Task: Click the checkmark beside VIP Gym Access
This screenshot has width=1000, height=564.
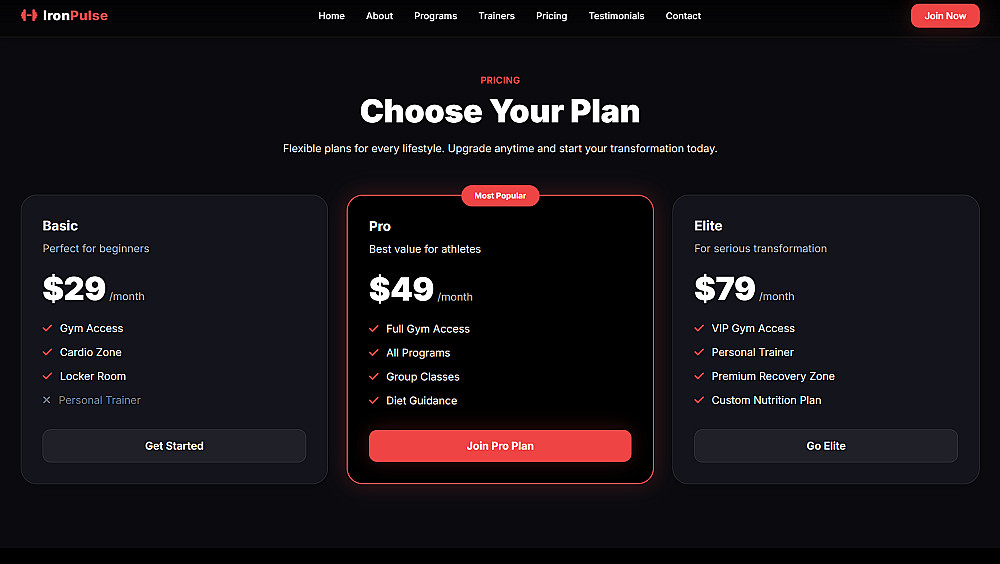Action: click(699, 328)
